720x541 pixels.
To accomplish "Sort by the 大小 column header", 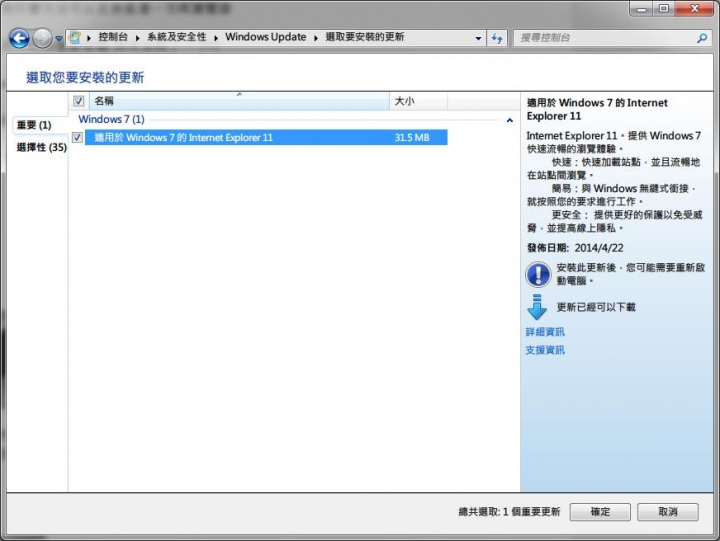I will click(418, 101).
